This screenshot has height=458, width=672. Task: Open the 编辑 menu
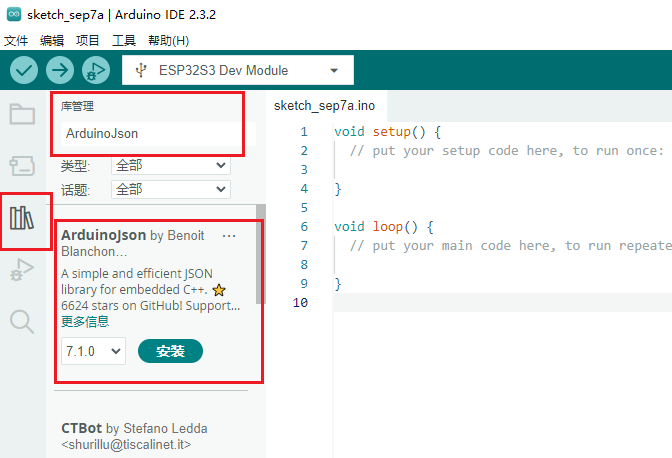[52, 41]
